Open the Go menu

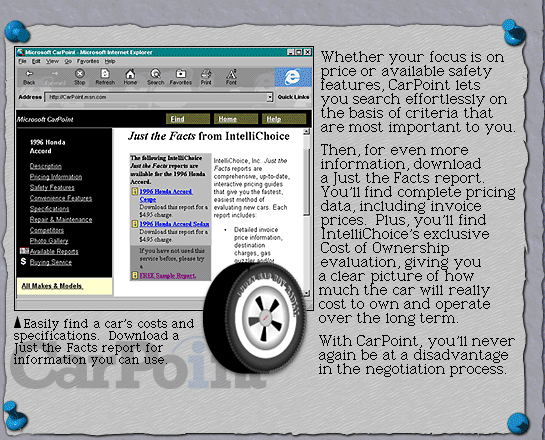coord(68,61)
